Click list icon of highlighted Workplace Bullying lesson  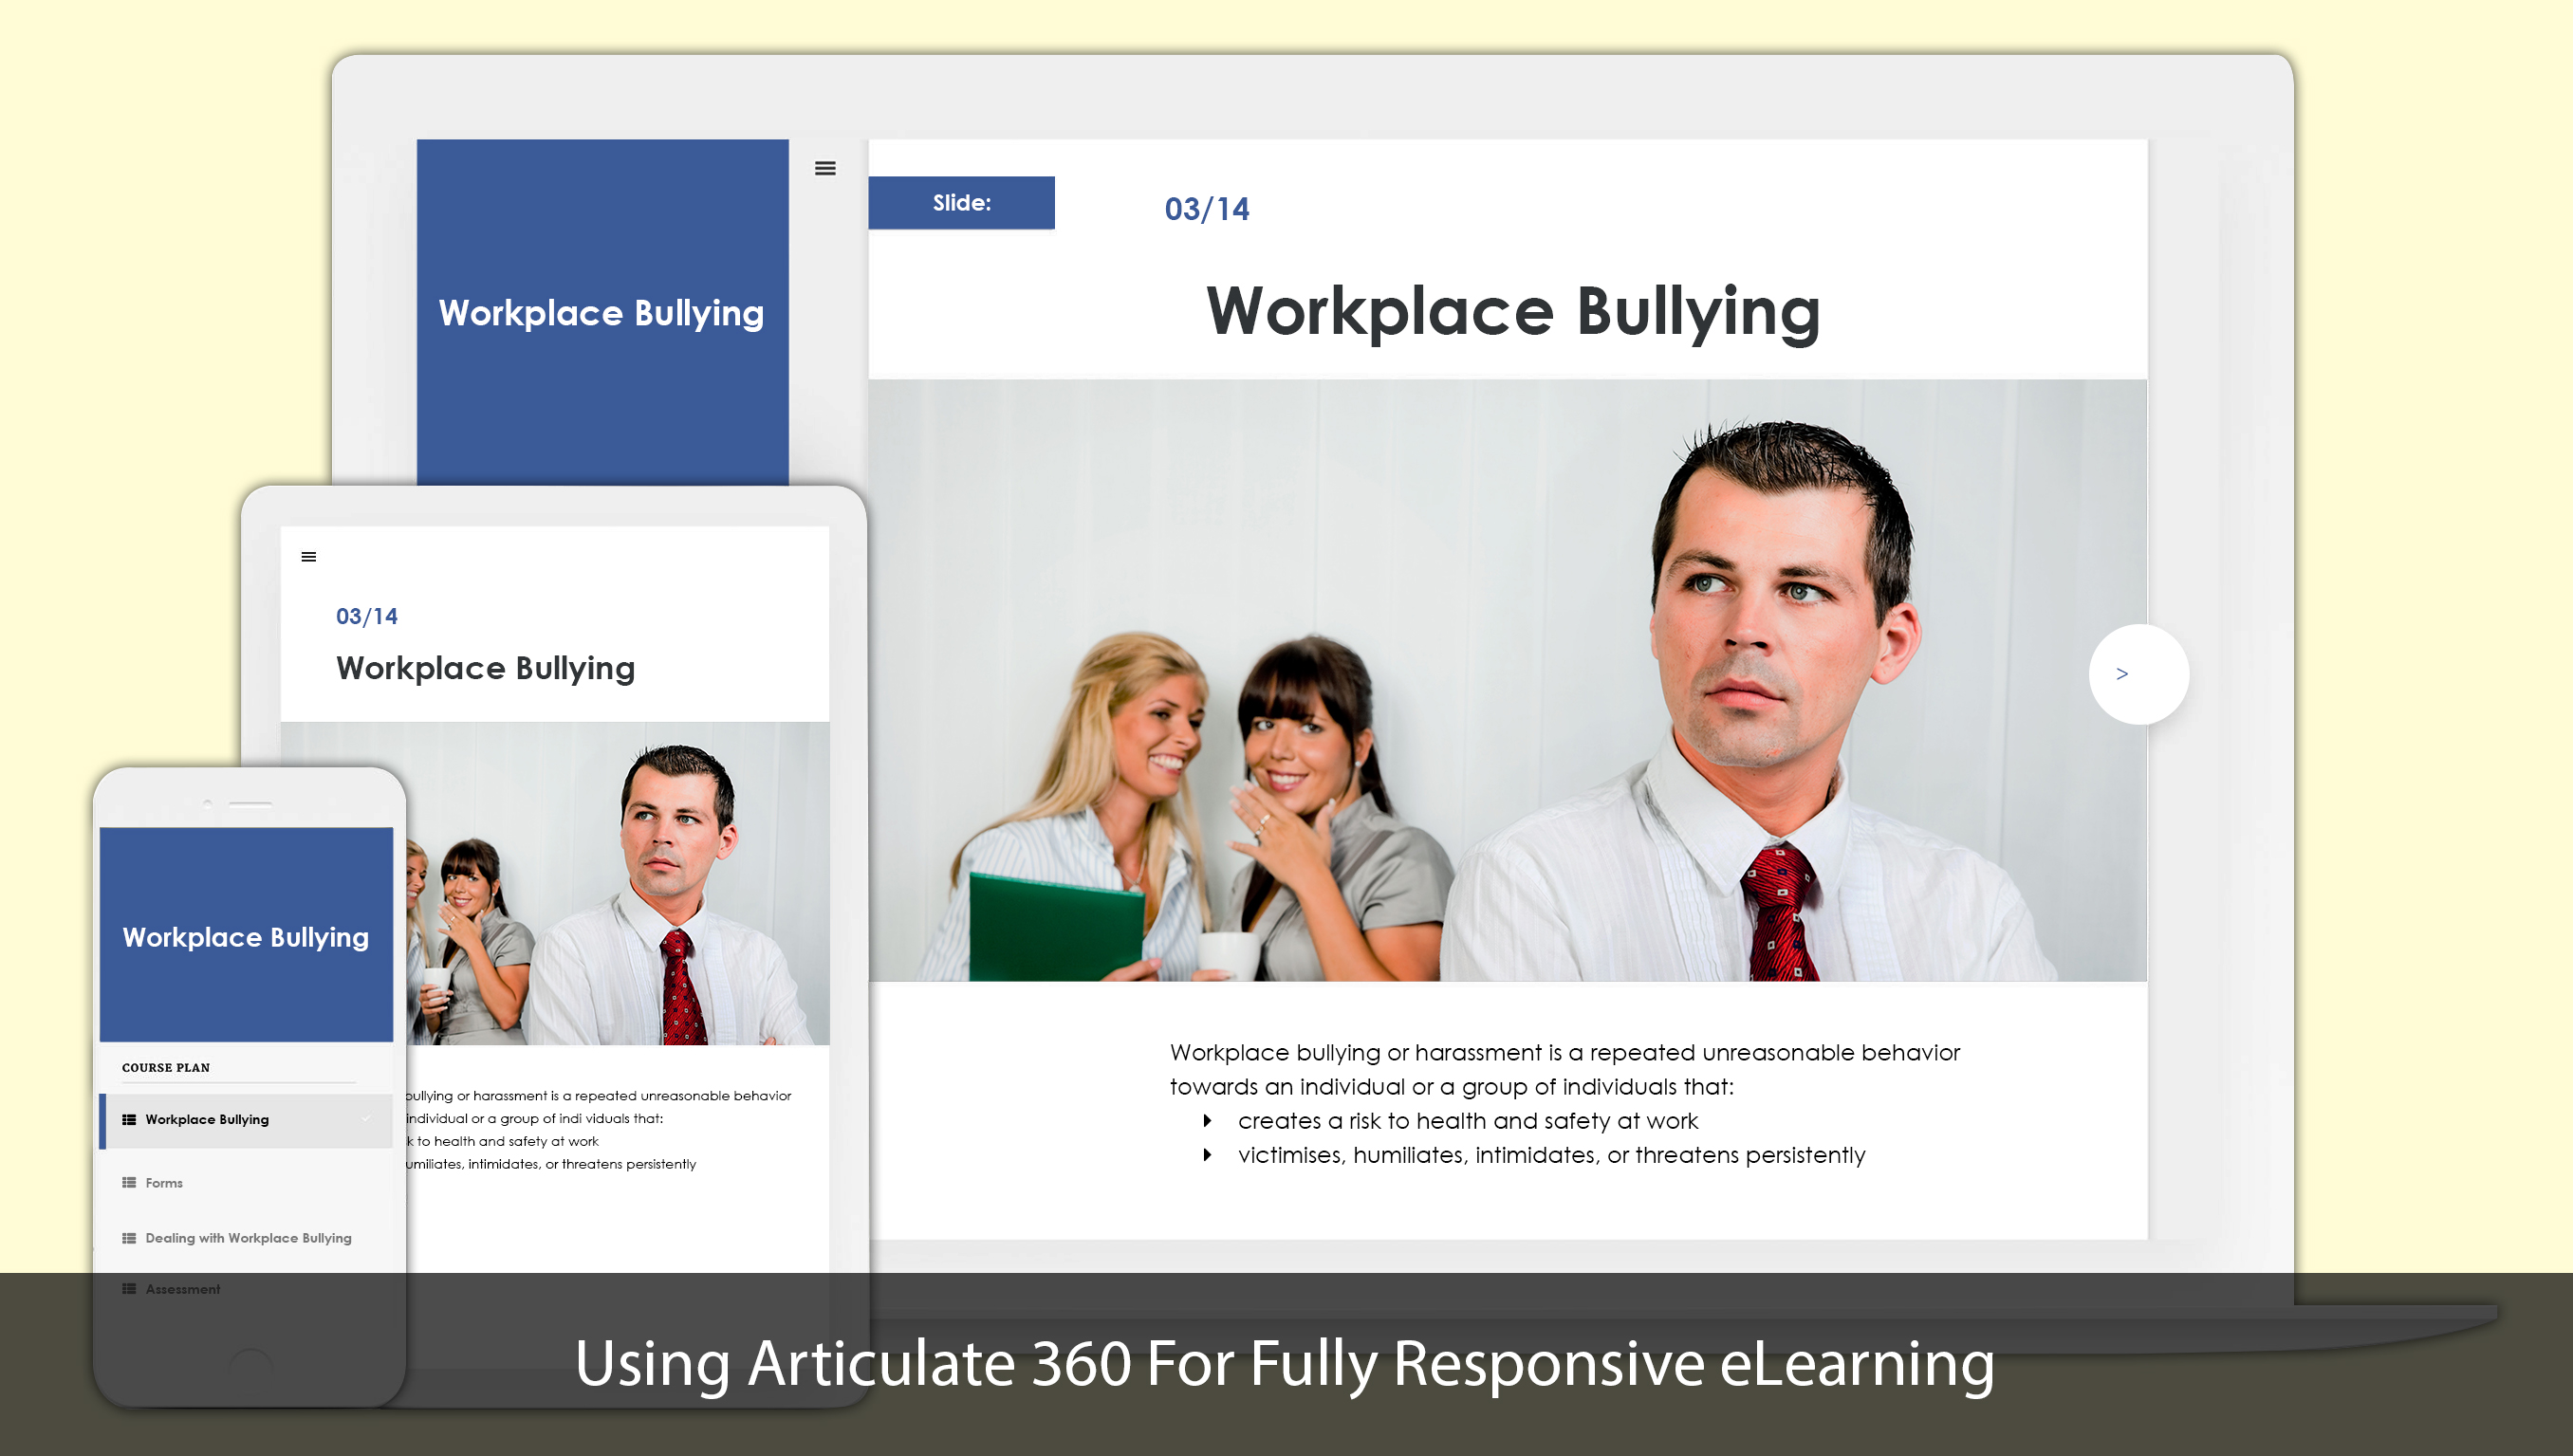[x=129, y=1119]
